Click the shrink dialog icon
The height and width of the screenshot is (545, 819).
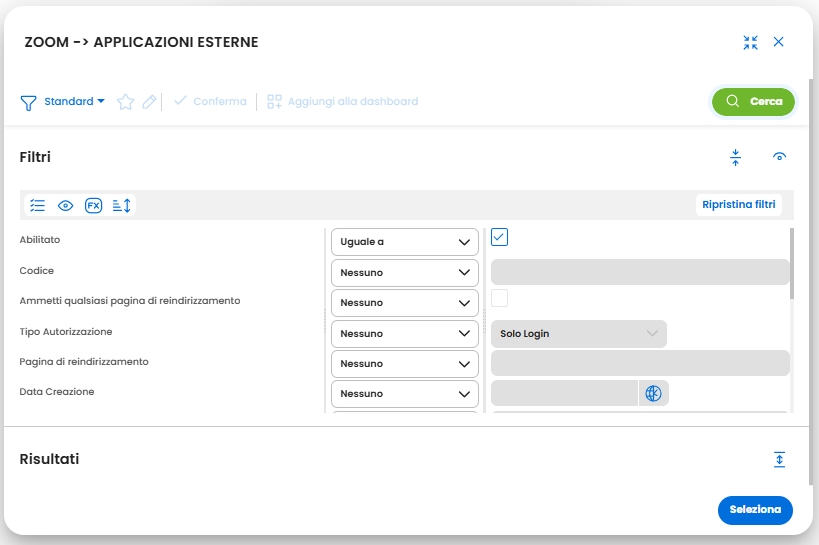tap(751, 42)
